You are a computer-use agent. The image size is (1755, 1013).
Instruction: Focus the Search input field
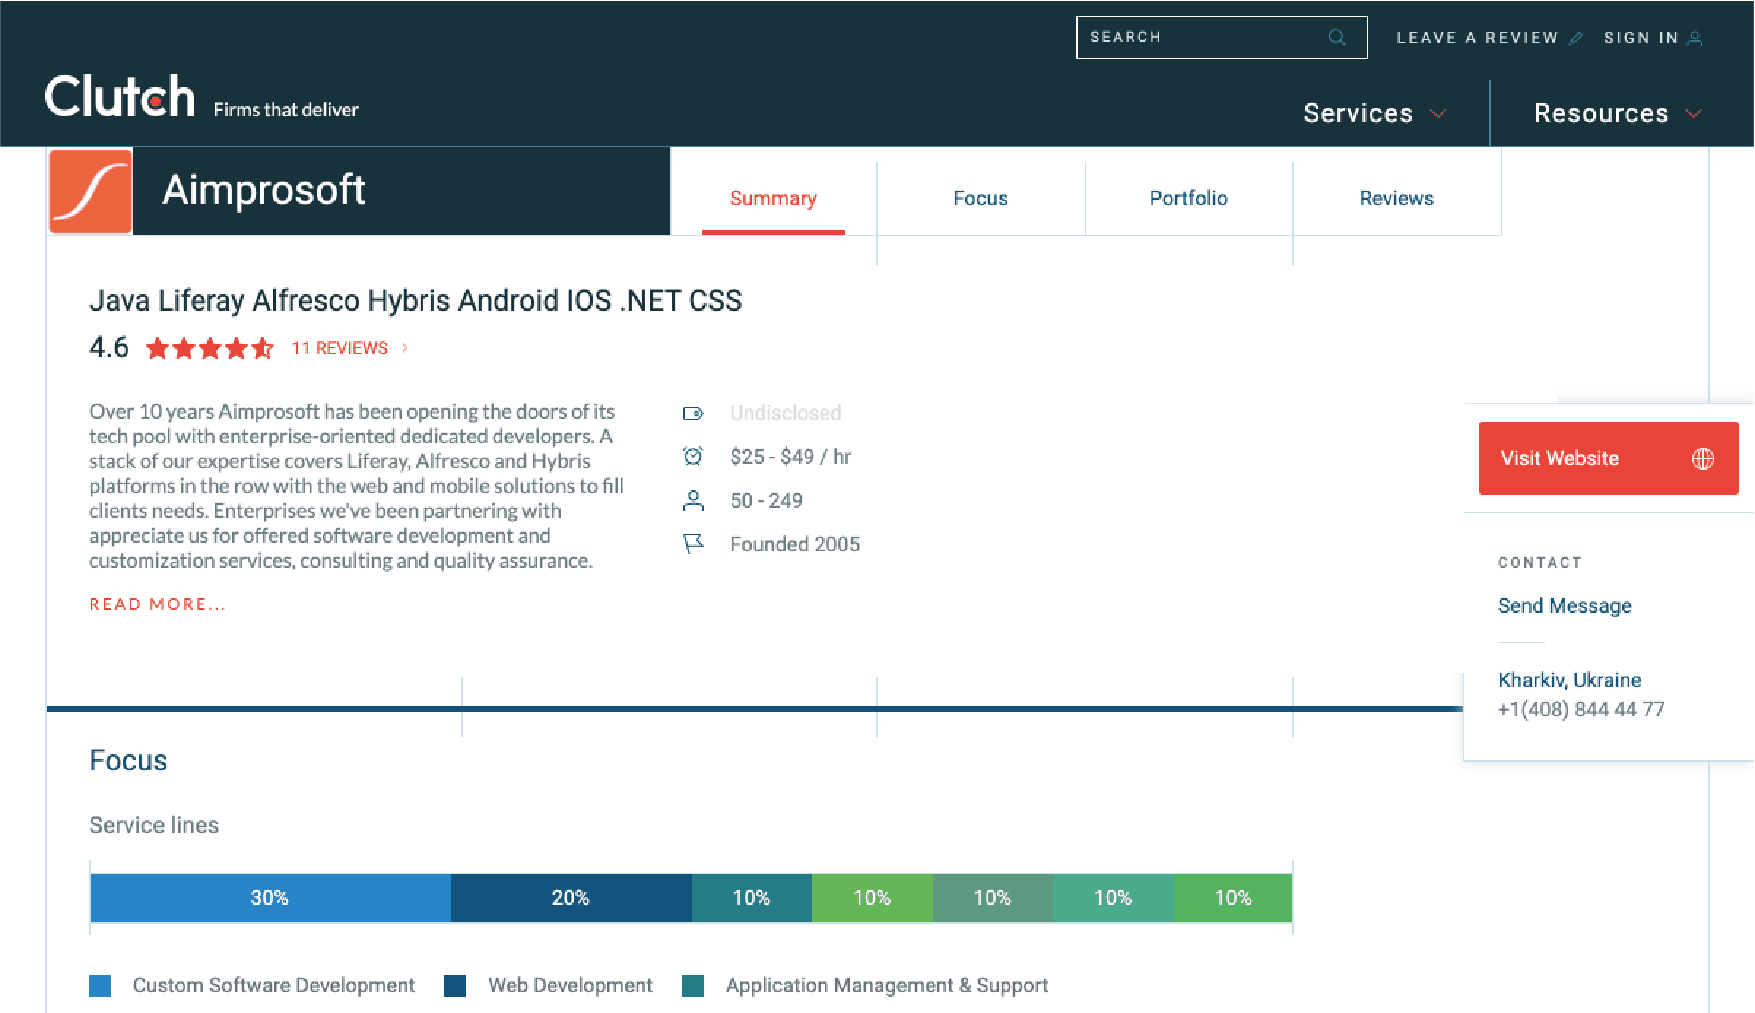coord(1222,37)
